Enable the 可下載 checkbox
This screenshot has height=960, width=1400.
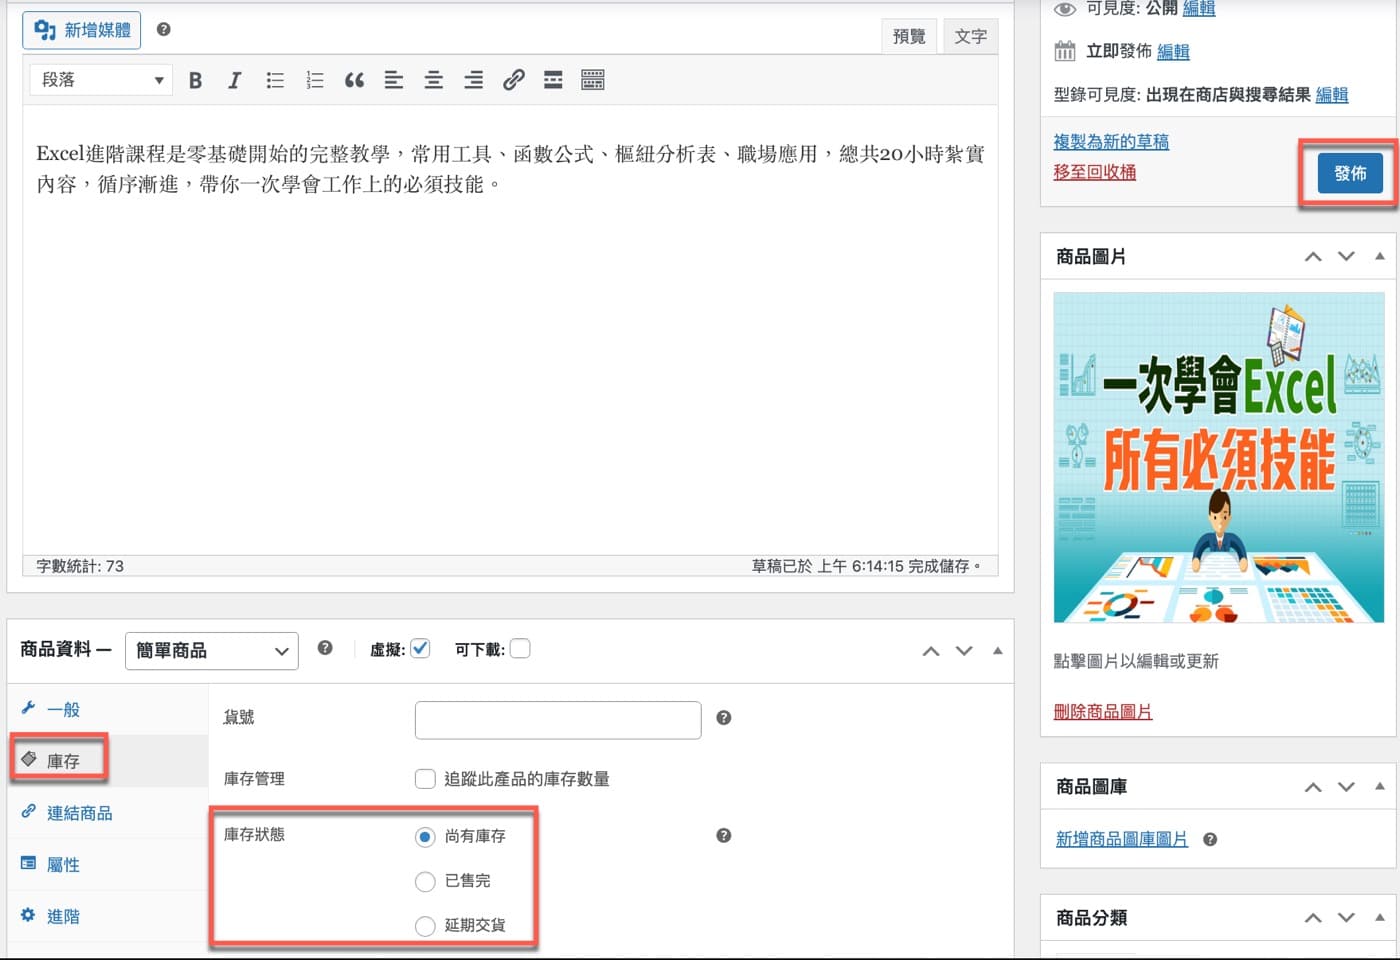tap(520, 648)
